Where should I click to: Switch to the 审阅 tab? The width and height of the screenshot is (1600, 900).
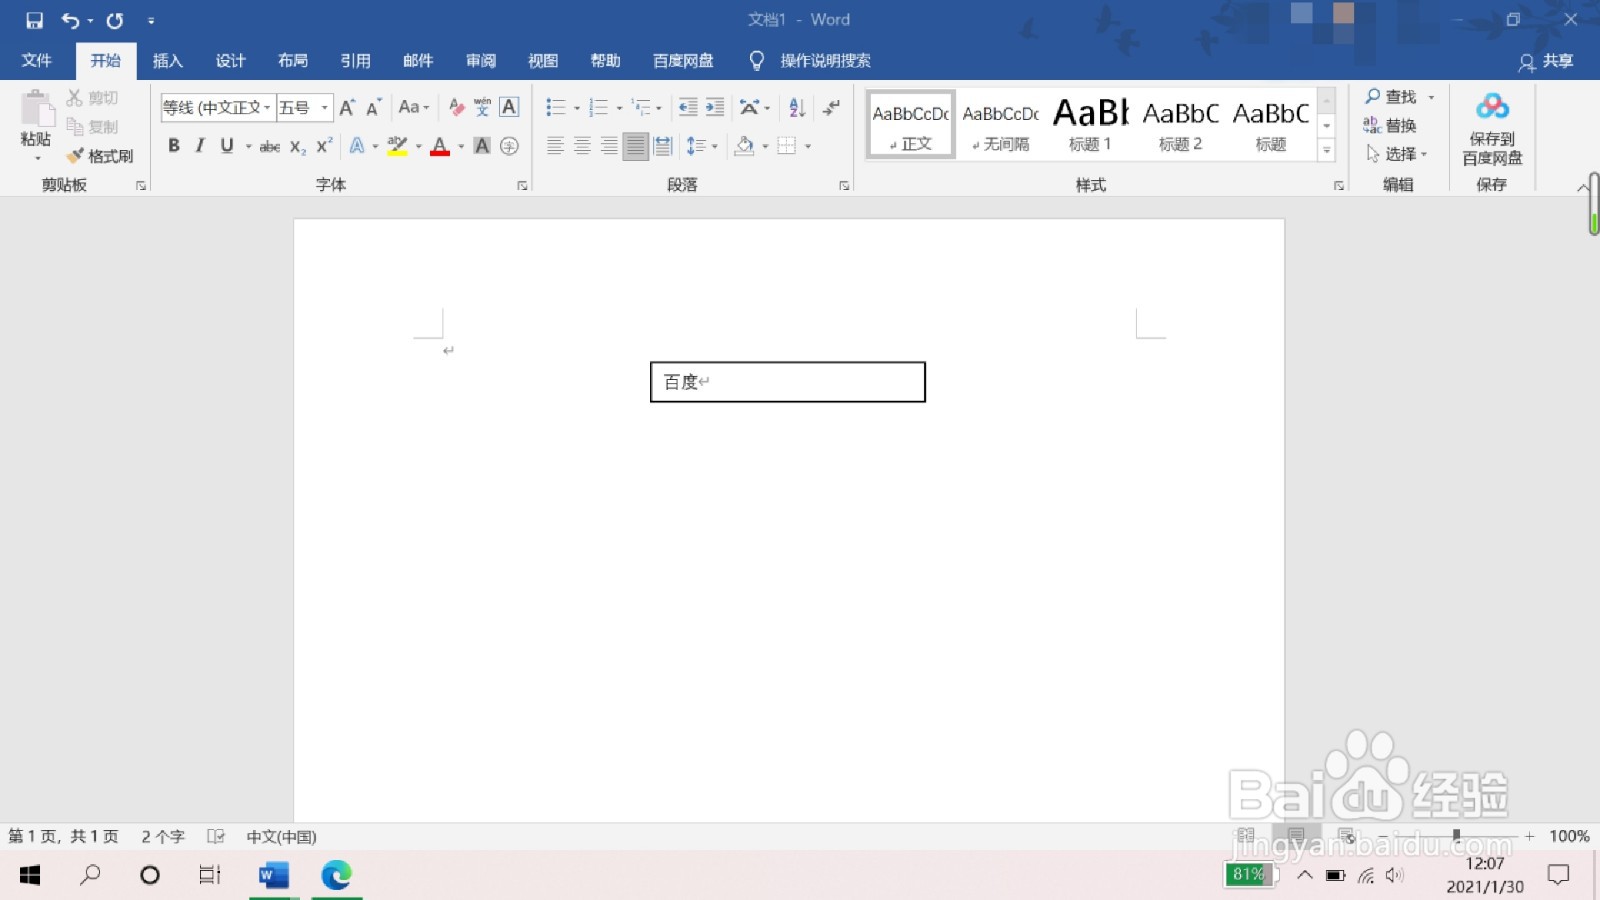(481, 61)
